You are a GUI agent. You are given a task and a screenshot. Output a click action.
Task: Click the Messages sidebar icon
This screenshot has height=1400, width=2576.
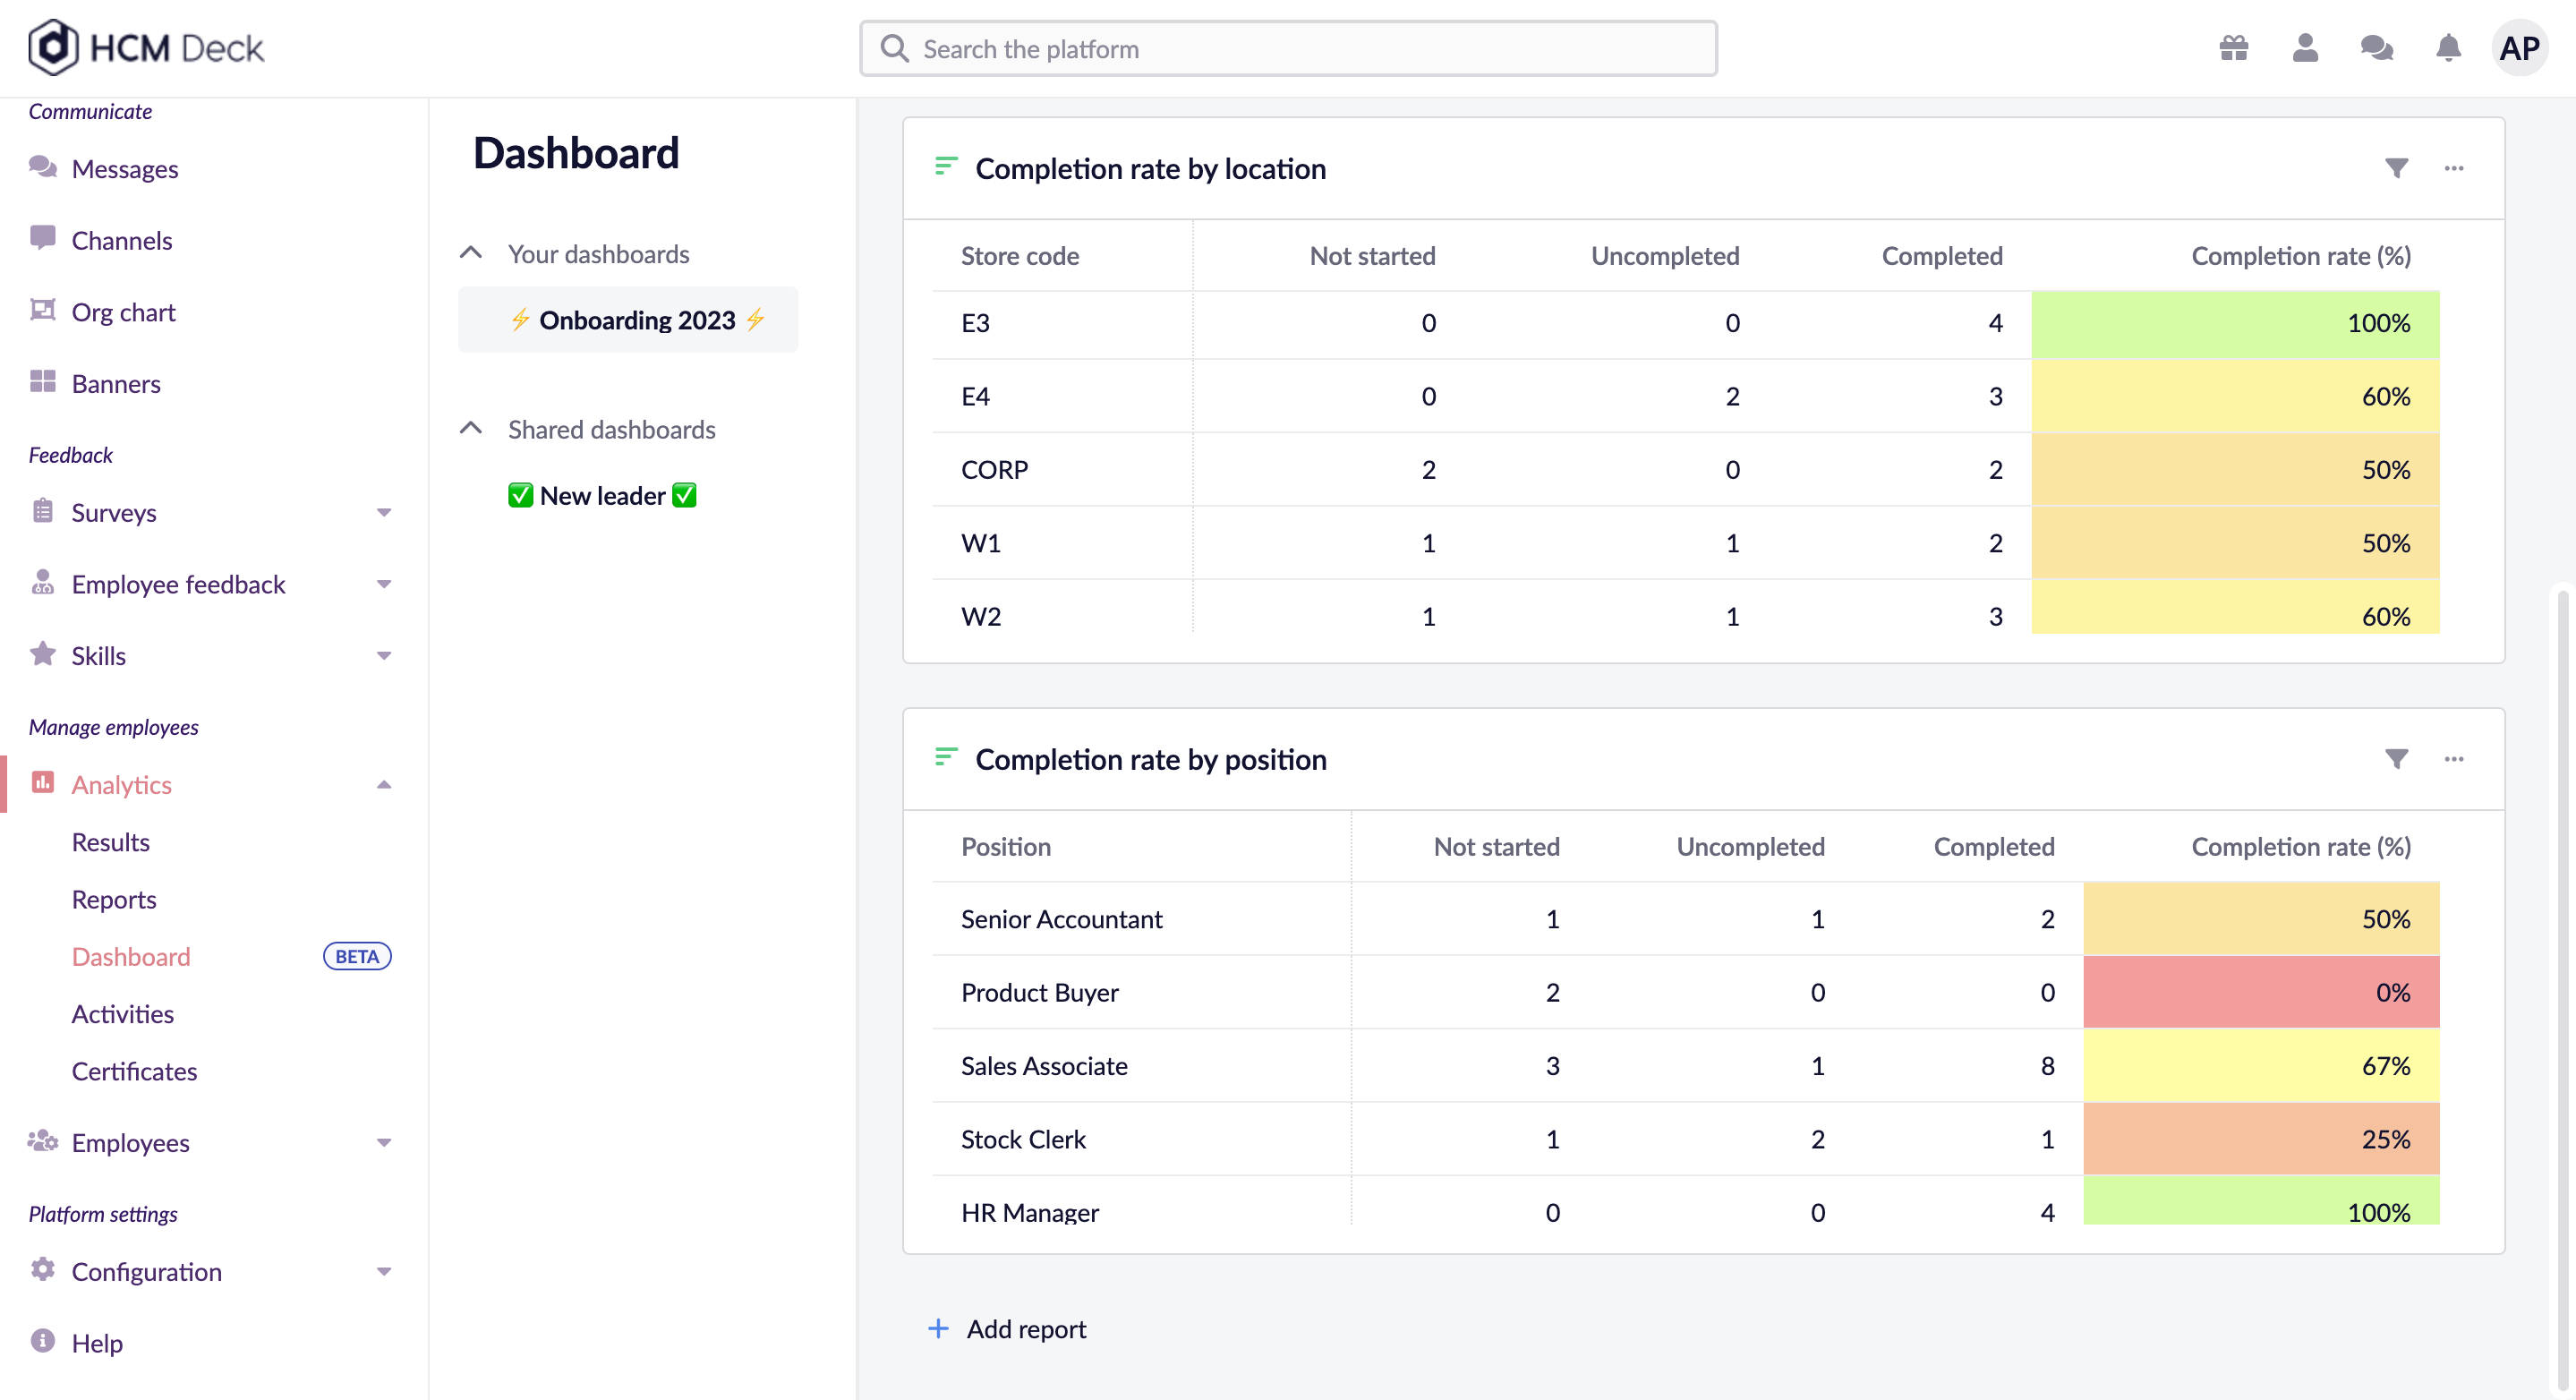tap(43, 167)
